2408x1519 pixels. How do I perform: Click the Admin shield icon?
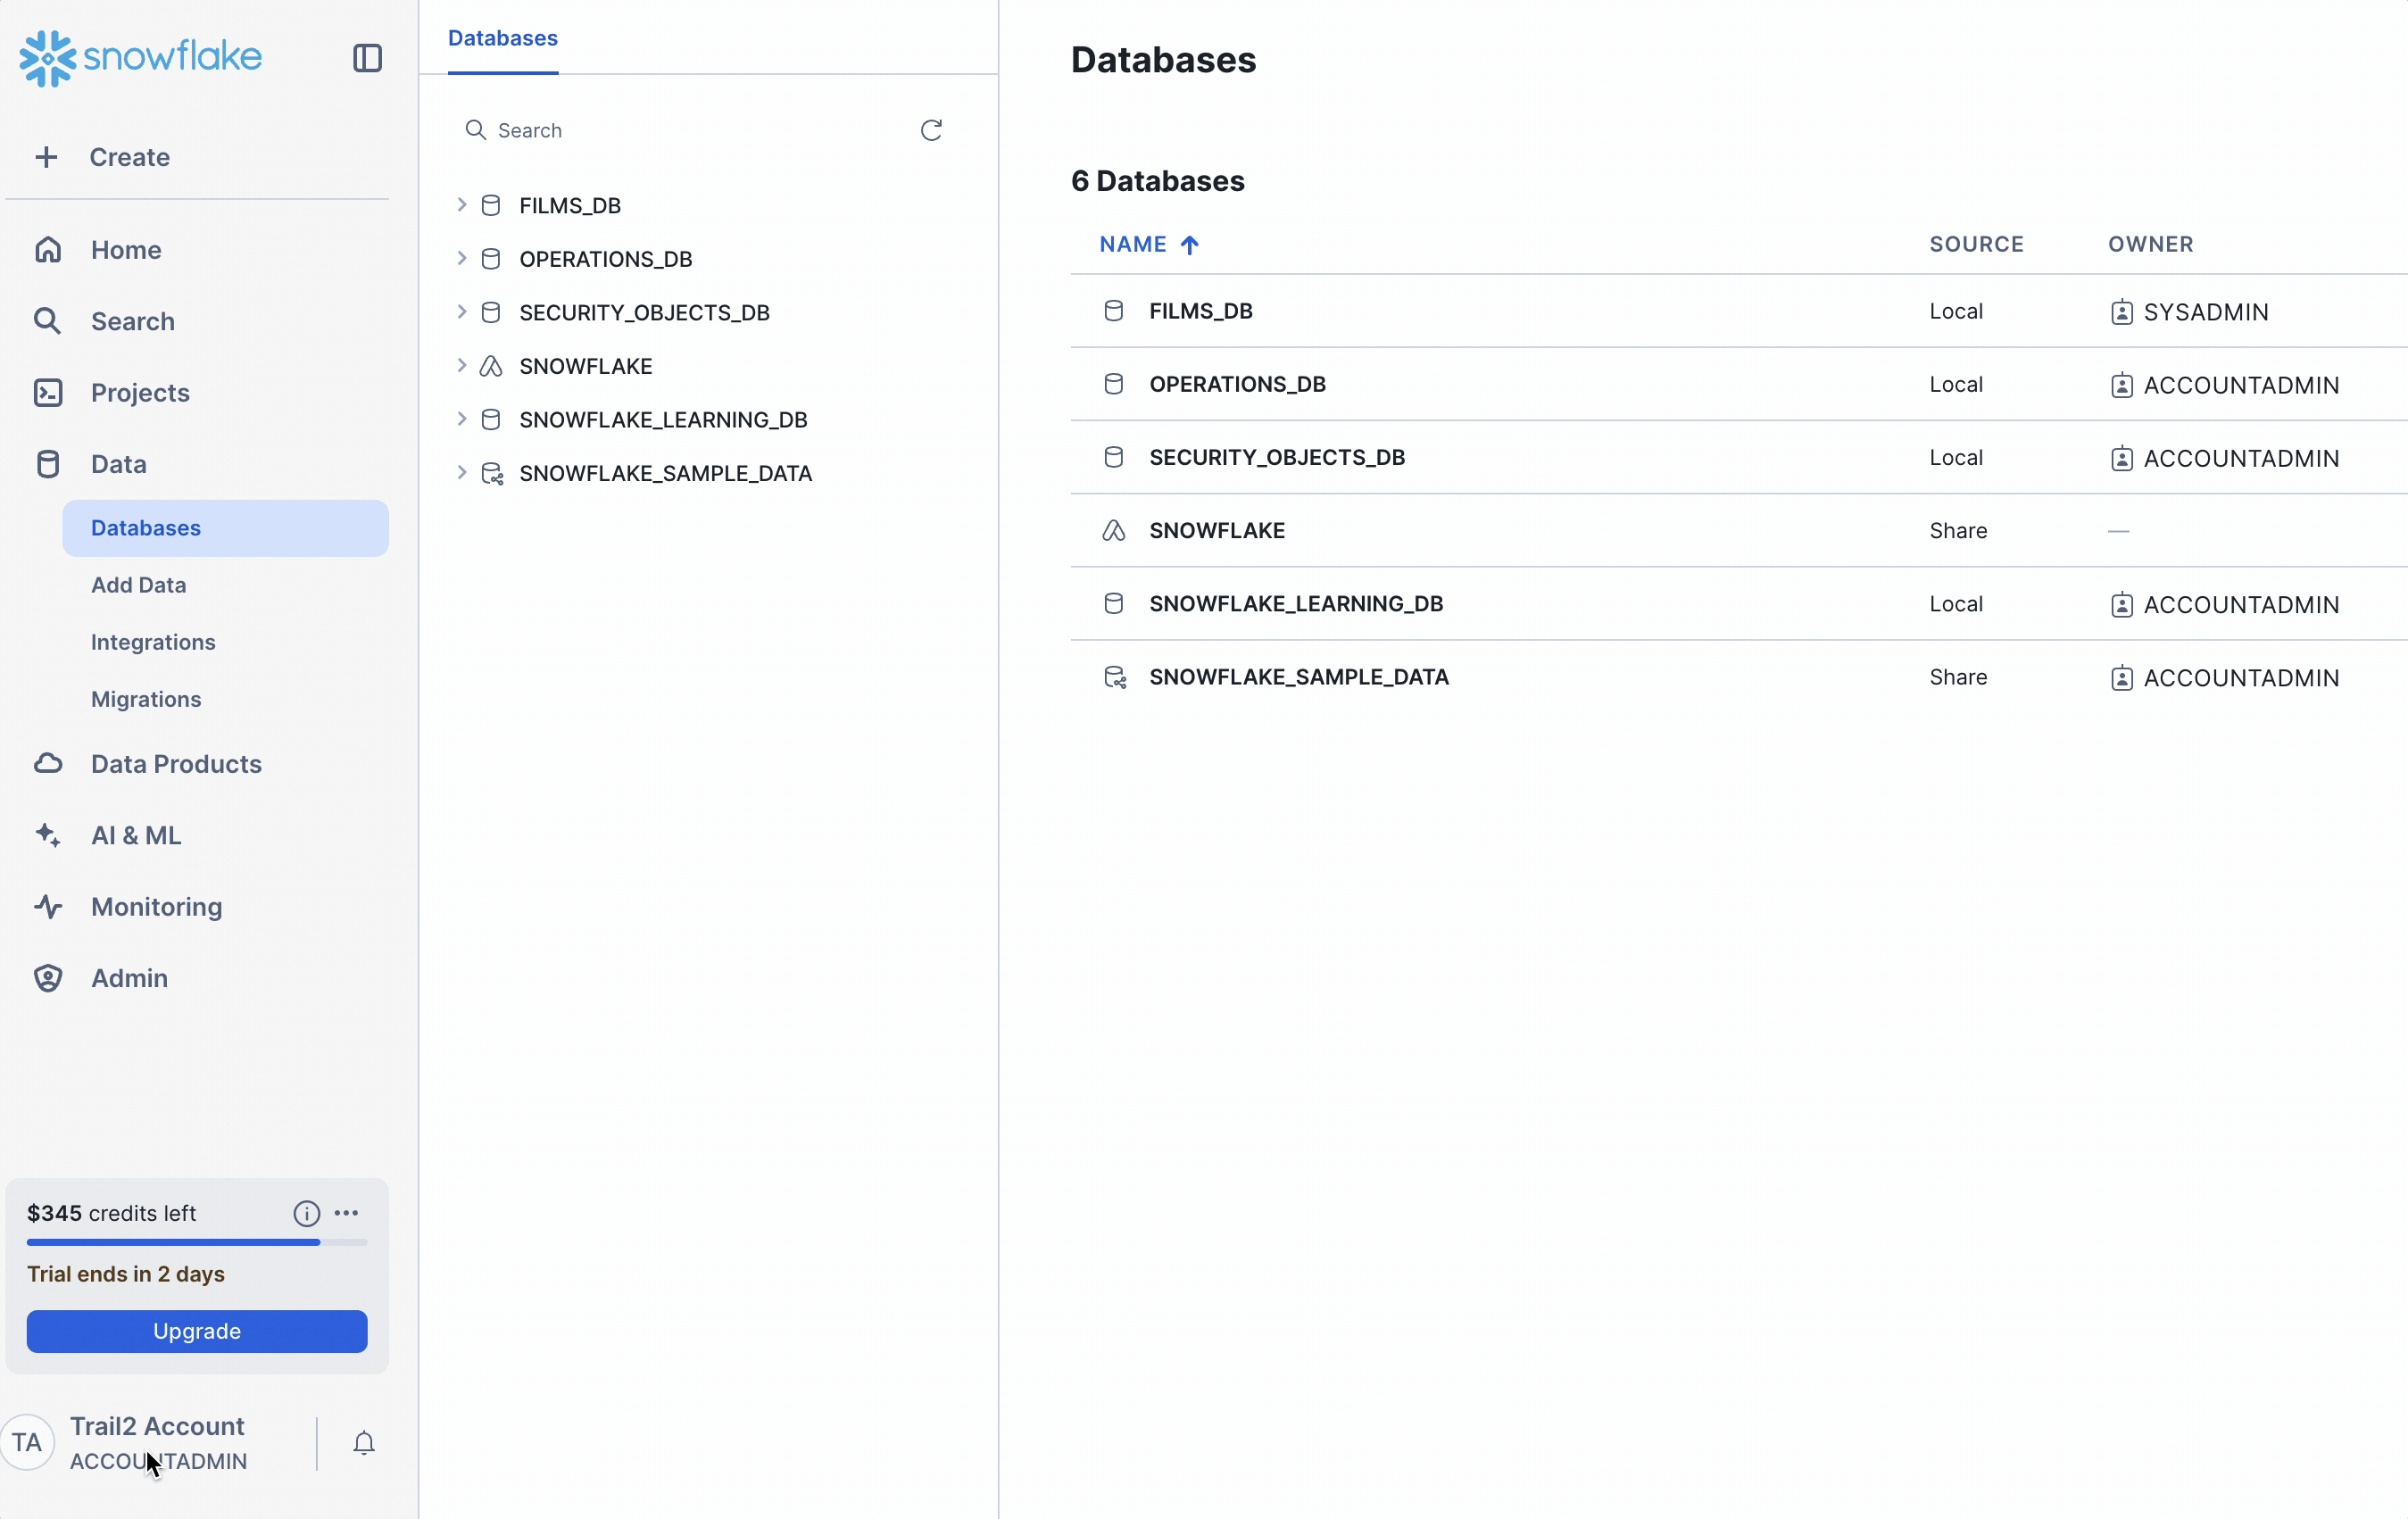pyautogui.click(x=48, y=978)
